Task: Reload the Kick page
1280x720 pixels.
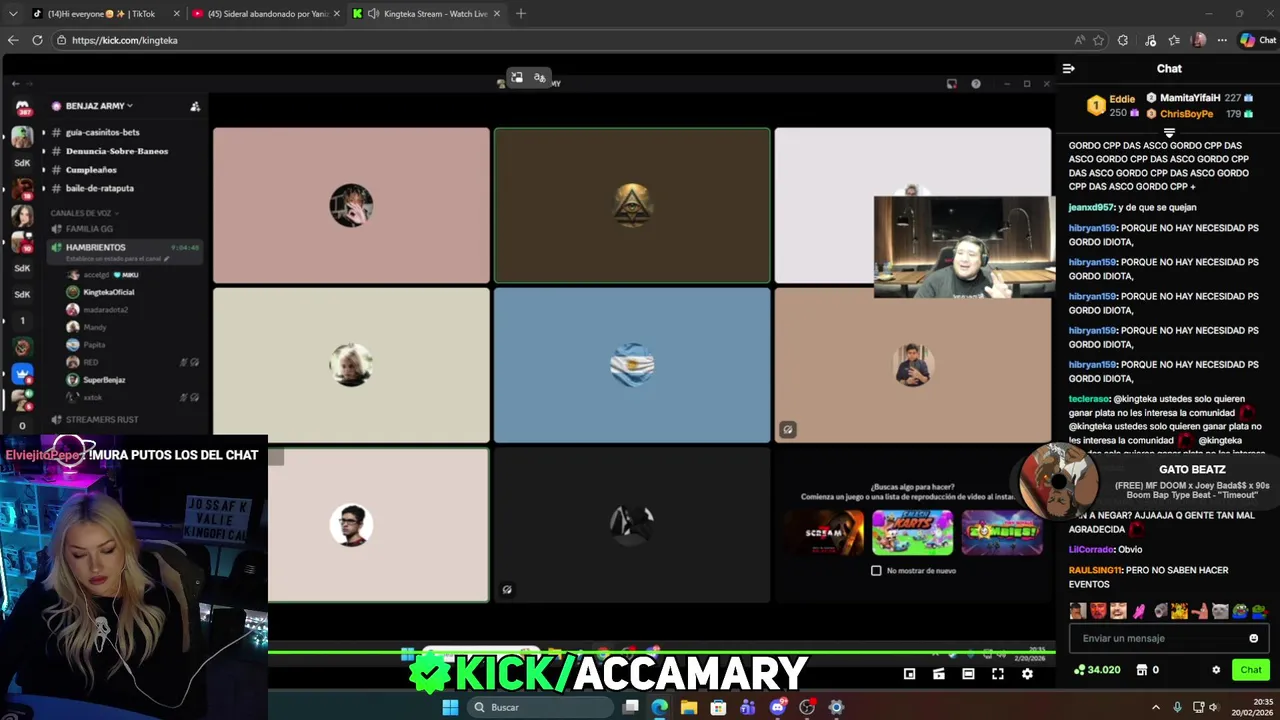Action: click(37, 40)
